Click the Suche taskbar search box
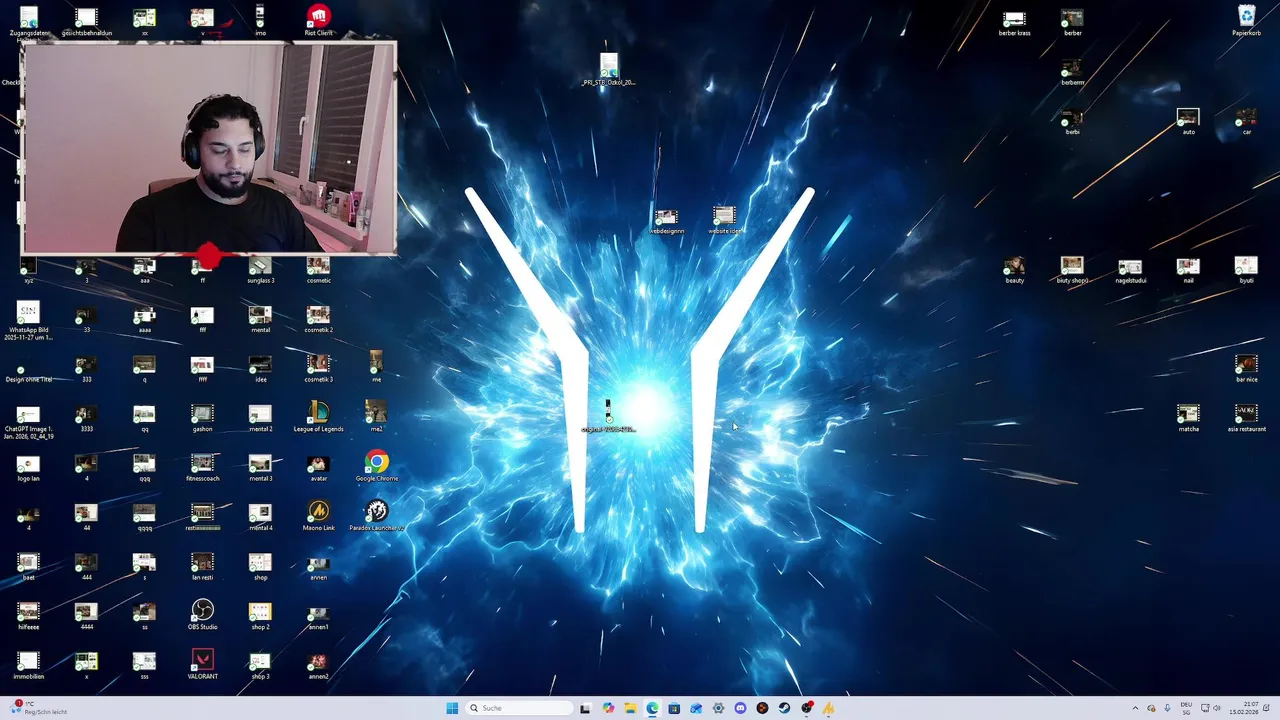The width and height of the screenshot is (1280, 720). pyautogui.click(x=519, y=708)
